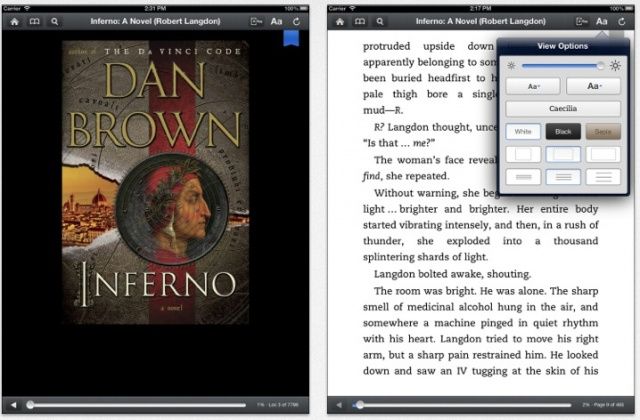Choose the tight line spacing option
640x420 pixels.
(x=523, y=177)
